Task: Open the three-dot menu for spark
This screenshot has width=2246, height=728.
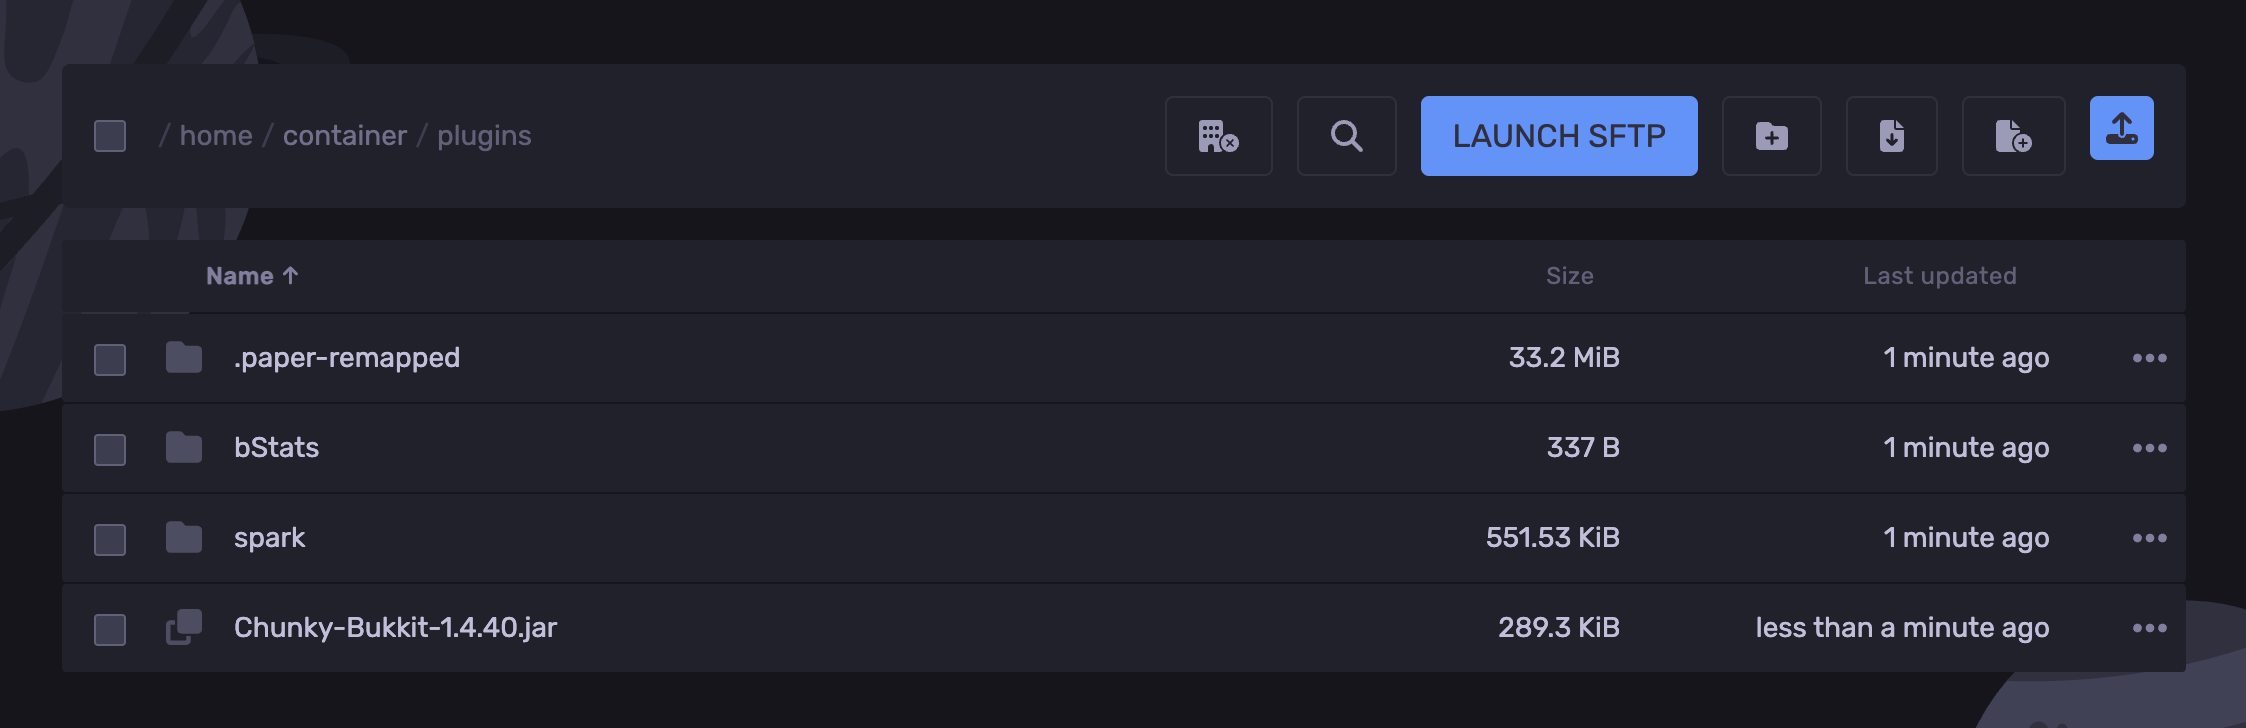Action: [2149, 538]
